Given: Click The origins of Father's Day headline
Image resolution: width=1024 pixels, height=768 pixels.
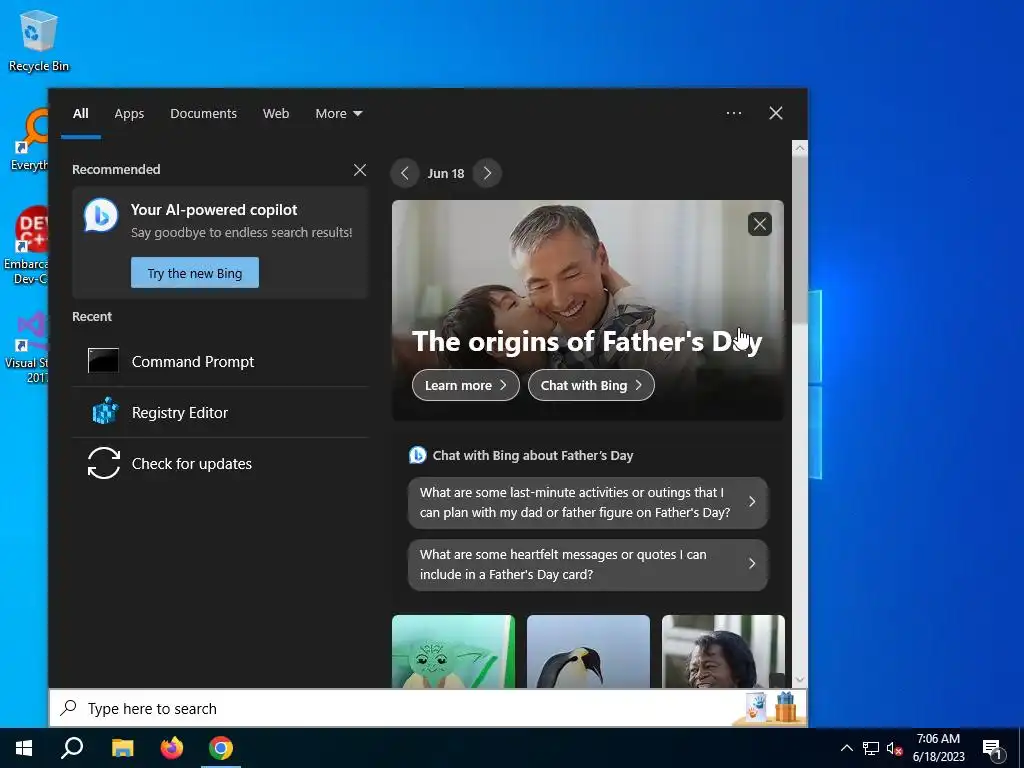Looking at the screenshot, I should [x=587, y=342].
